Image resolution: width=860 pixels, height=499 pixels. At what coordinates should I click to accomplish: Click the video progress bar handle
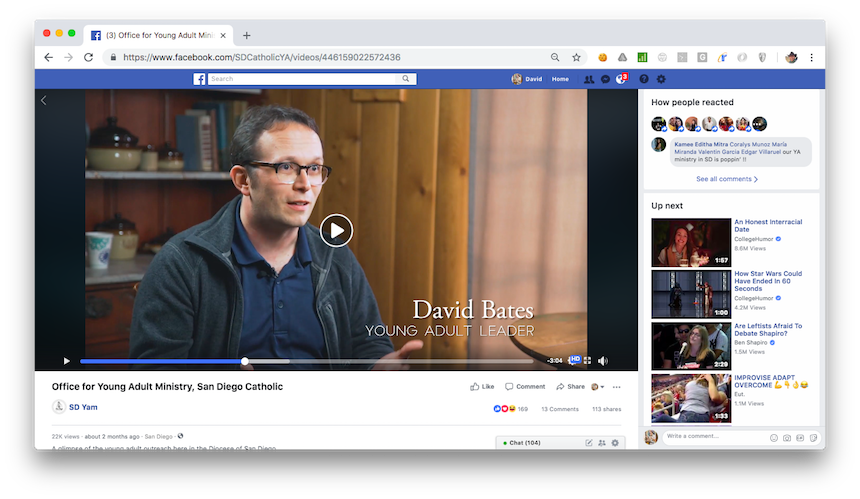(245, 361)
